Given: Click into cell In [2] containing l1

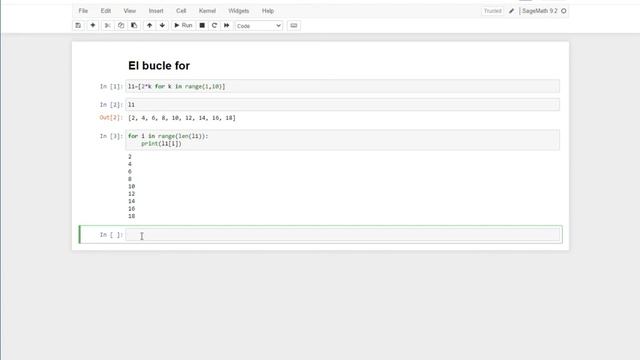Looking at the screenshot, I should pyautogui.click(x=342, y=105).
